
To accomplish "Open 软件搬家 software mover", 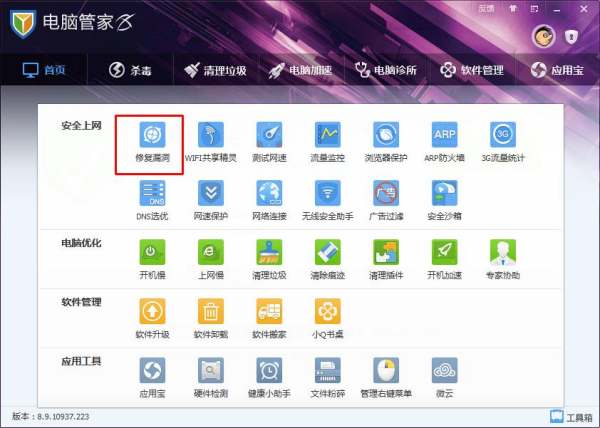I will pyautogui.click(x=269, y=319).
